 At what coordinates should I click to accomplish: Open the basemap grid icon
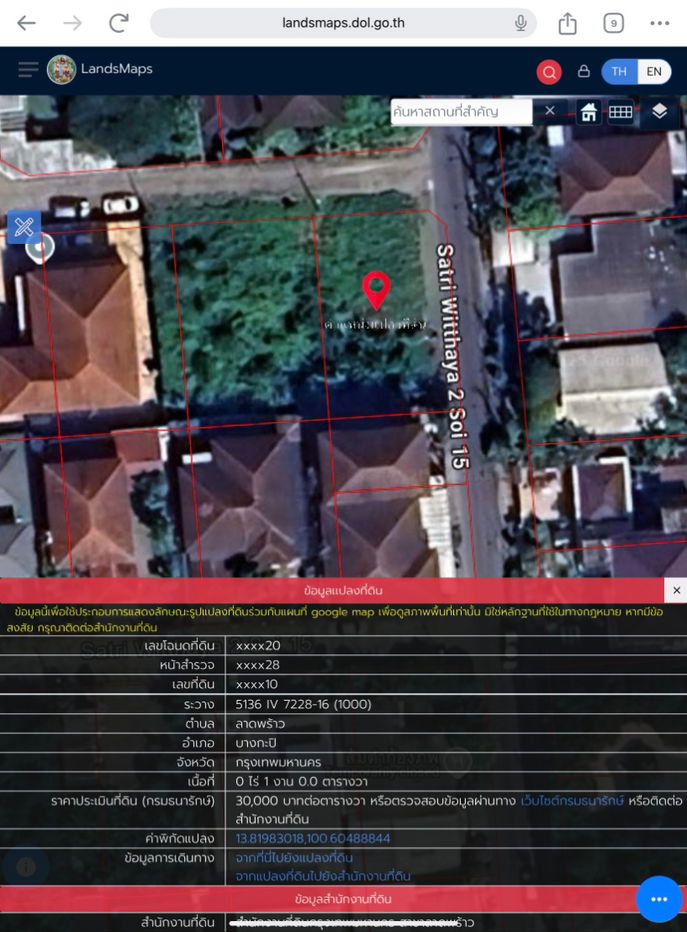point(621,112)
